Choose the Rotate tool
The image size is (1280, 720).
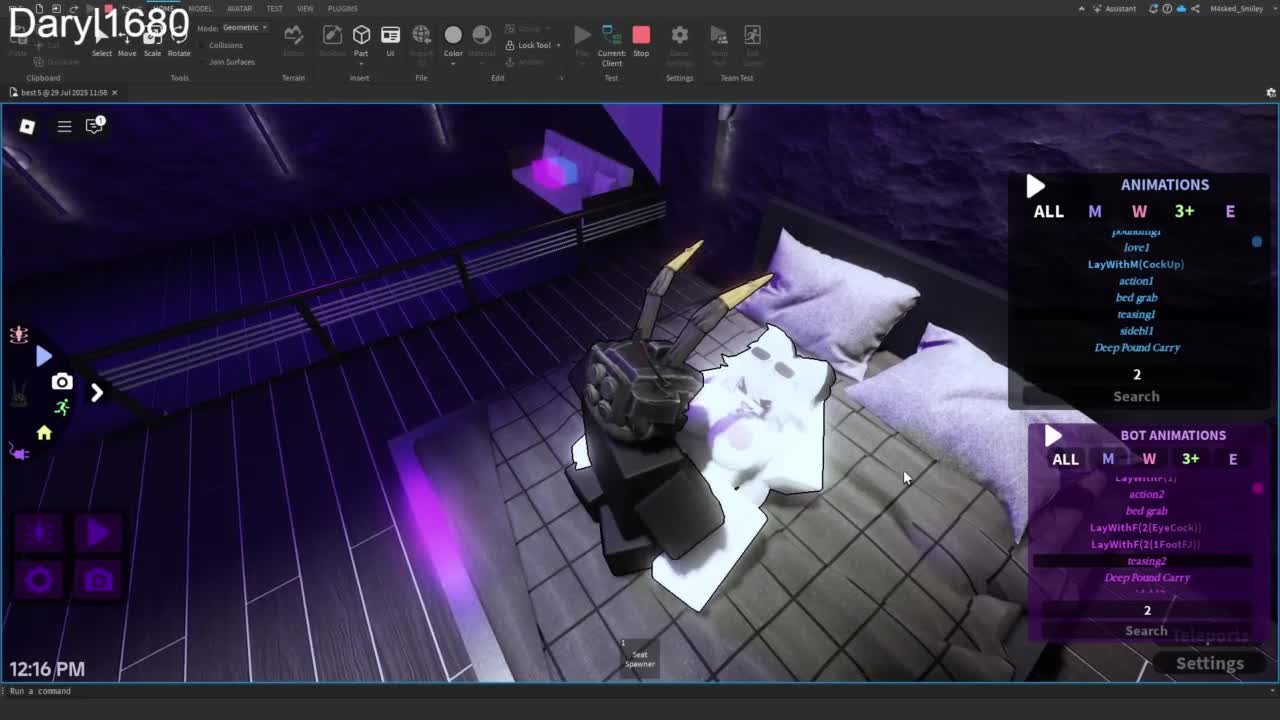179,41
